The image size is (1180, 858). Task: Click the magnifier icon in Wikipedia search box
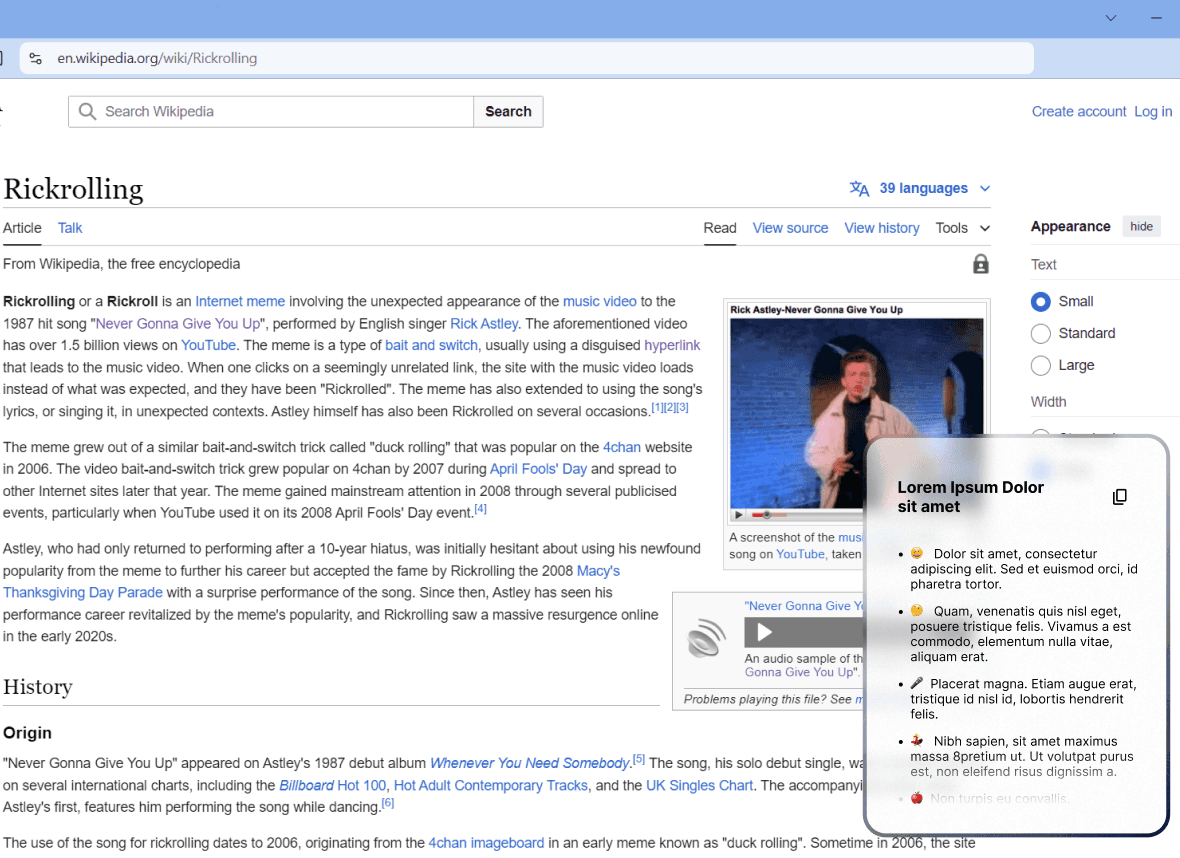tap(87, 111)
